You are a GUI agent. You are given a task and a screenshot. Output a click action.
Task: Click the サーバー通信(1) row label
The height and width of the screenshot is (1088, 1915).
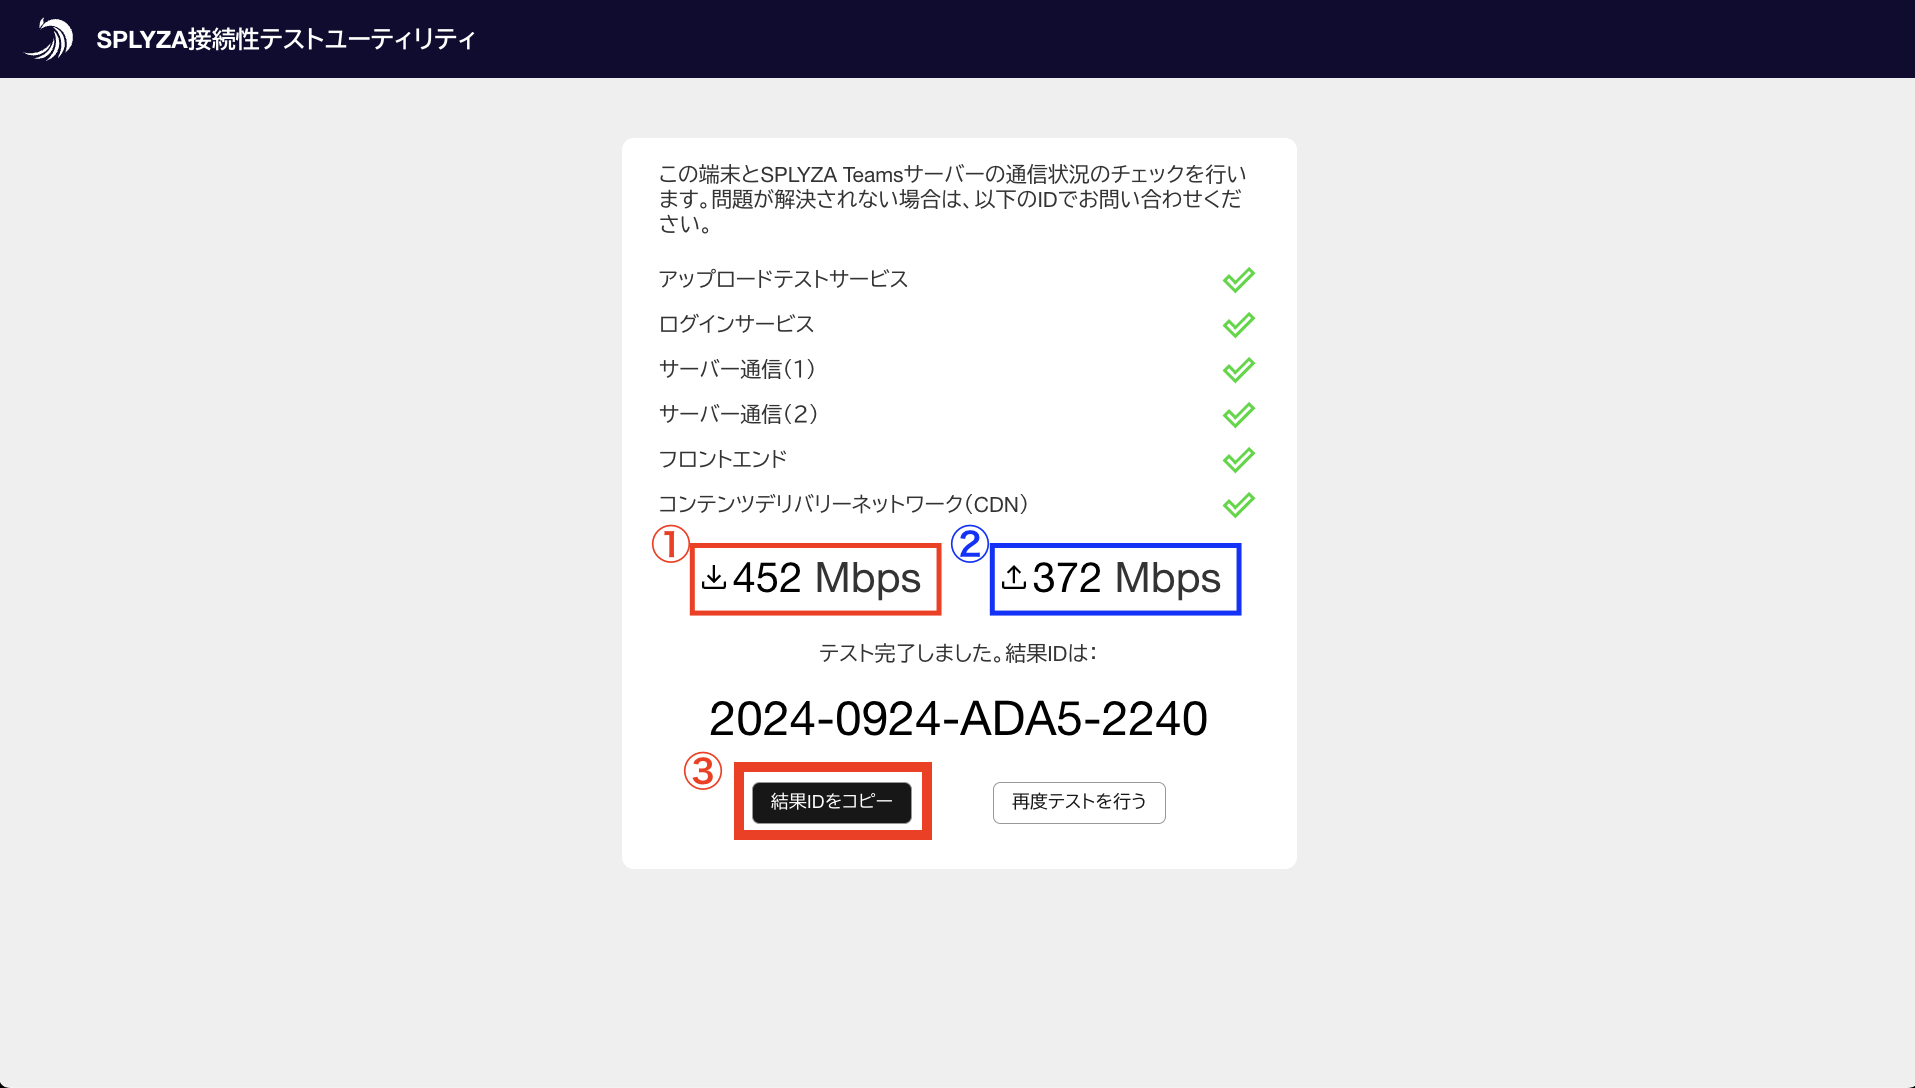click(737, 369)
